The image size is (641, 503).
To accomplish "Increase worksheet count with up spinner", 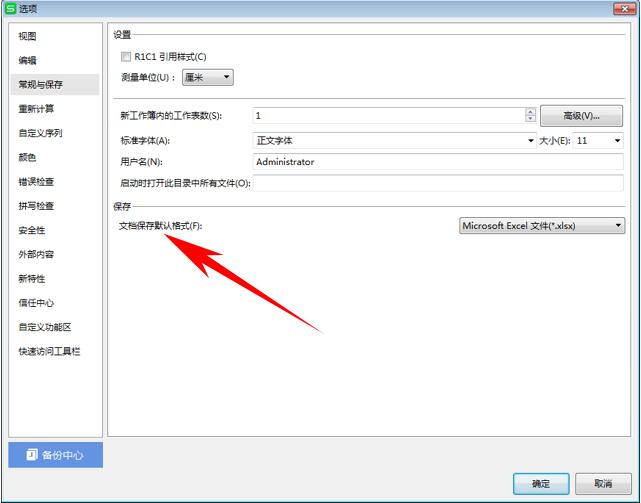I will coord(530,112).
